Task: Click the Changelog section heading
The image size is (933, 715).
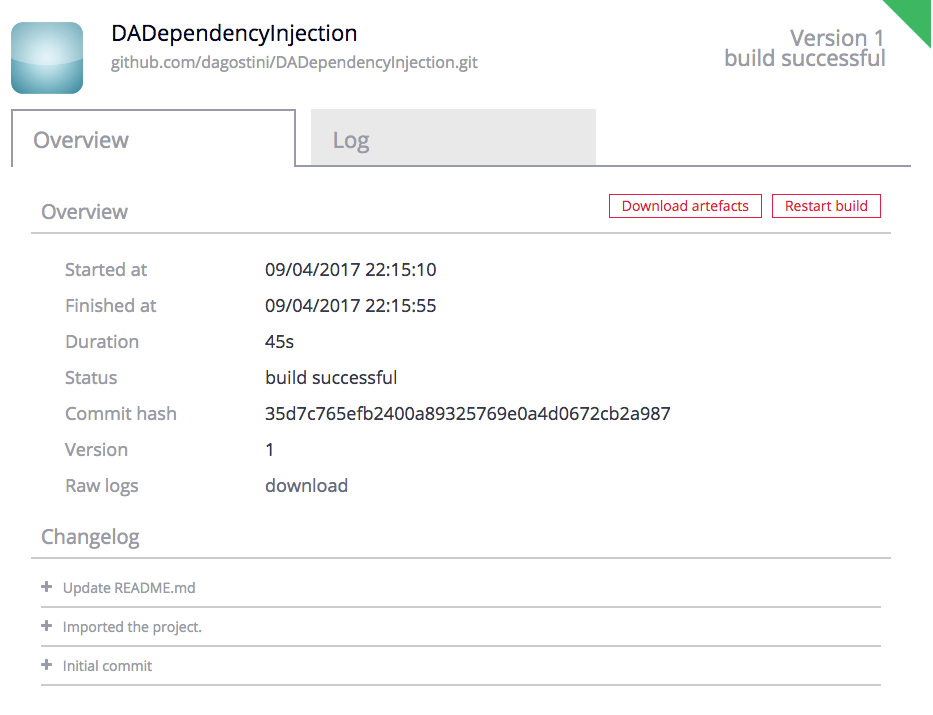Action: tap(90, 537)
